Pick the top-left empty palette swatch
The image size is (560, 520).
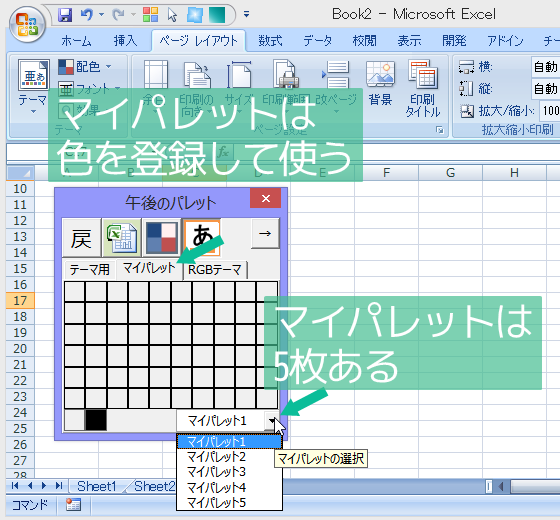pyautogui.click(x=75, y=291)
